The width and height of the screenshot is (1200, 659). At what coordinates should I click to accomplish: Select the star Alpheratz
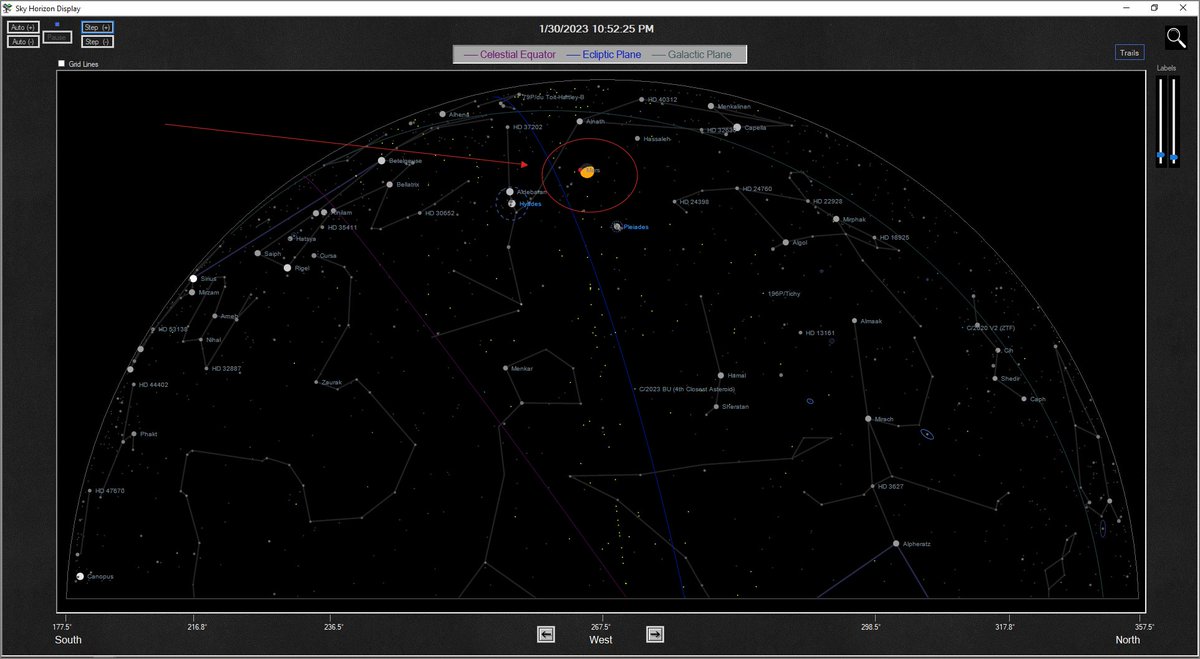pyautogui.click(x=896, y=544)
